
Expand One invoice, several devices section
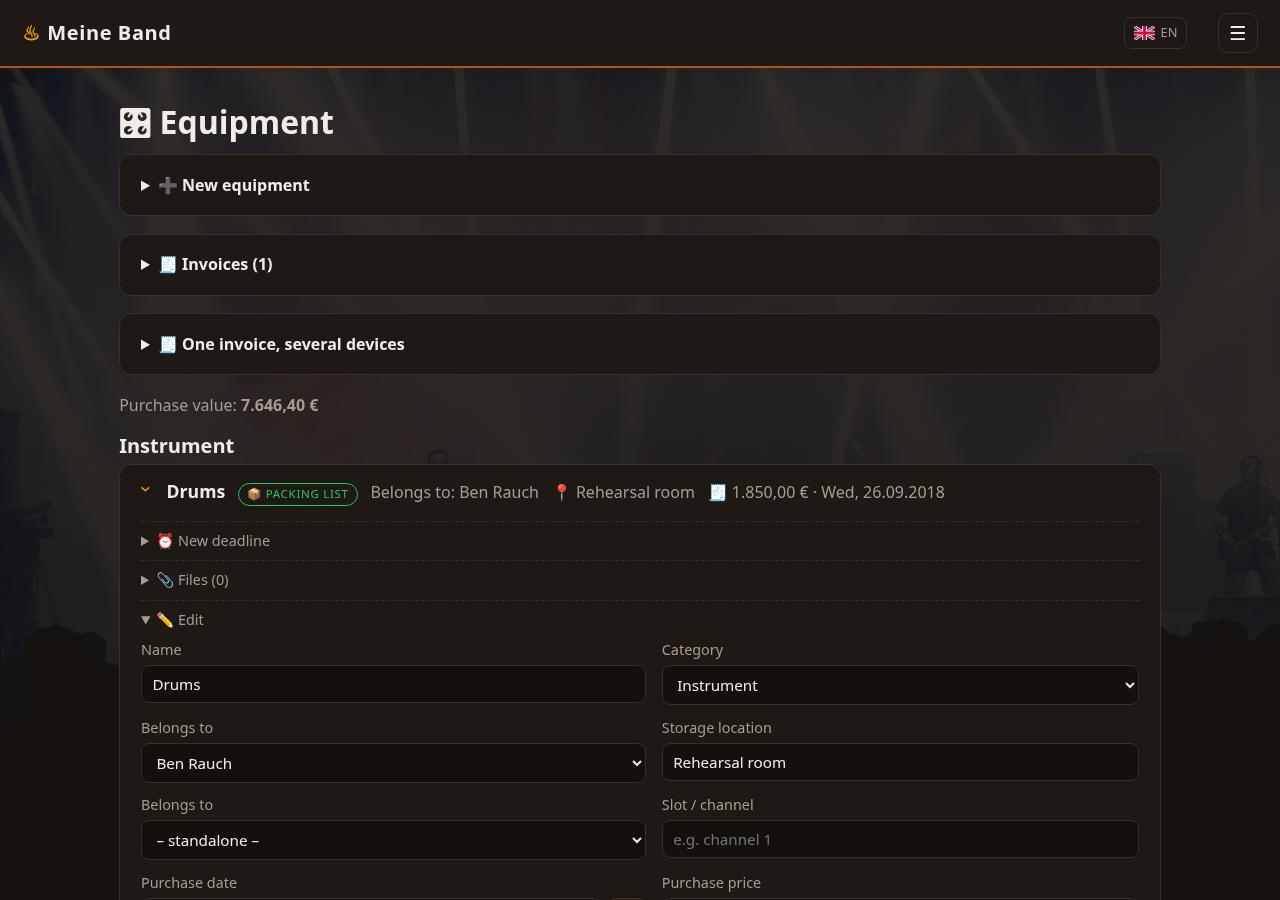pyautogui.click(x=640, y=344)
